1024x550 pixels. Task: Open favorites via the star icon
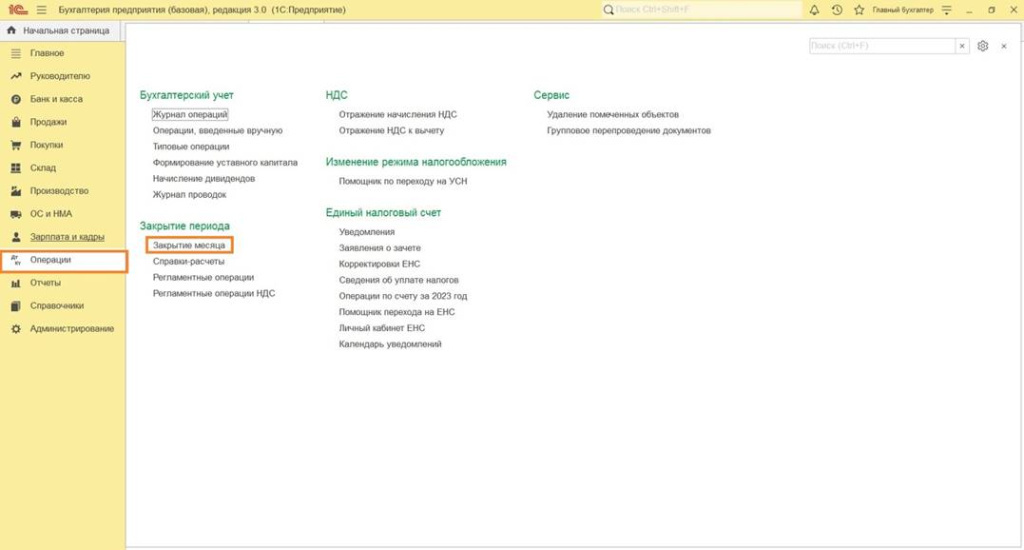[858, 9]
